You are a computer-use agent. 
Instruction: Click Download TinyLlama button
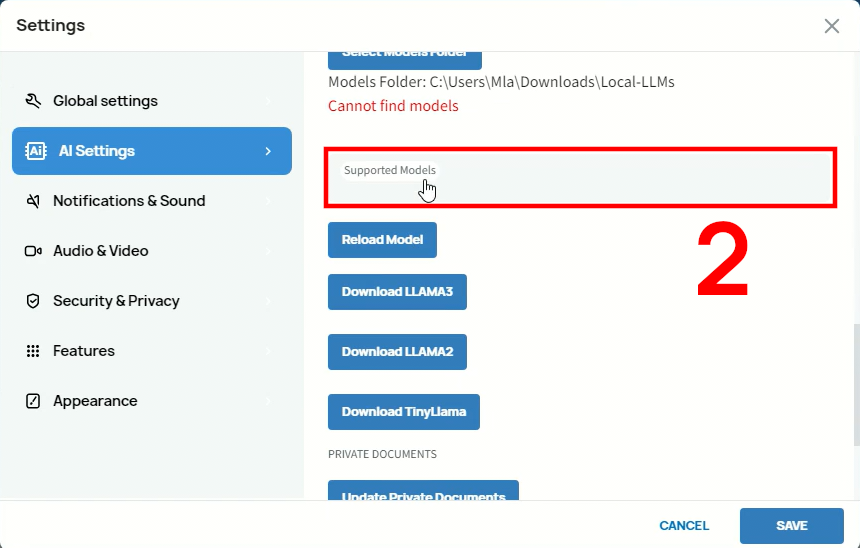403,412
